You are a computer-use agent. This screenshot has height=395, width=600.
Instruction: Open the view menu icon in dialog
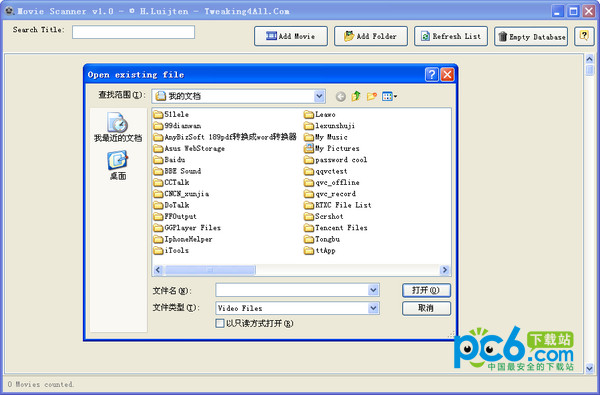[x=390, y=96]
